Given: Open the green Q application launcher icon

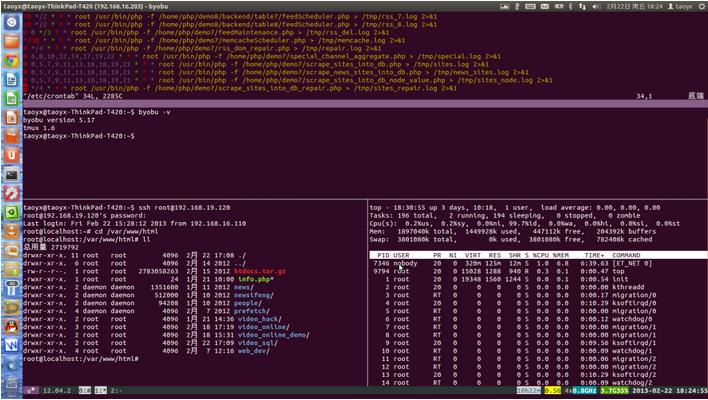Looking at the screenshot, I should tap(11, 212).
